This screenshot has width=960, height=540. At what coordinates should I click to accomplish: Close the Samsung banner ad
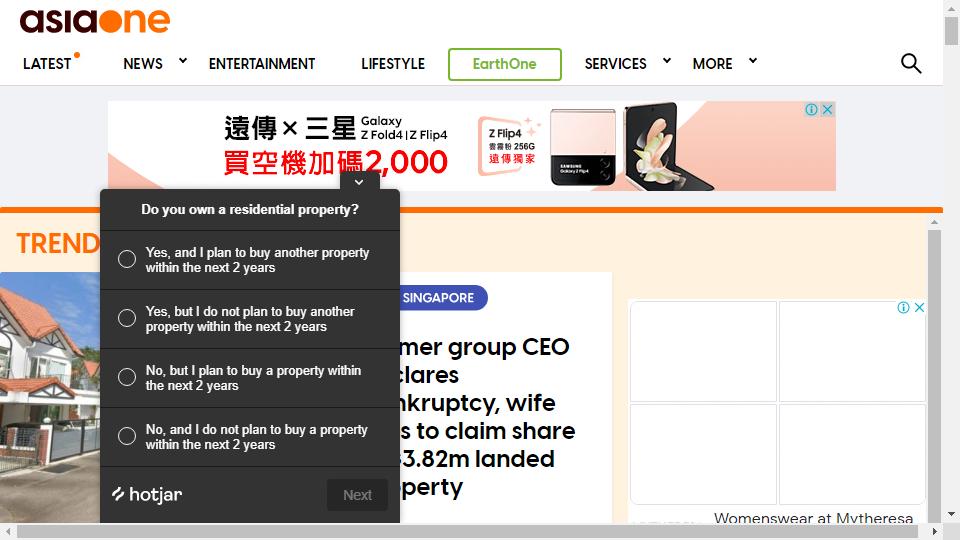(827, 109)
